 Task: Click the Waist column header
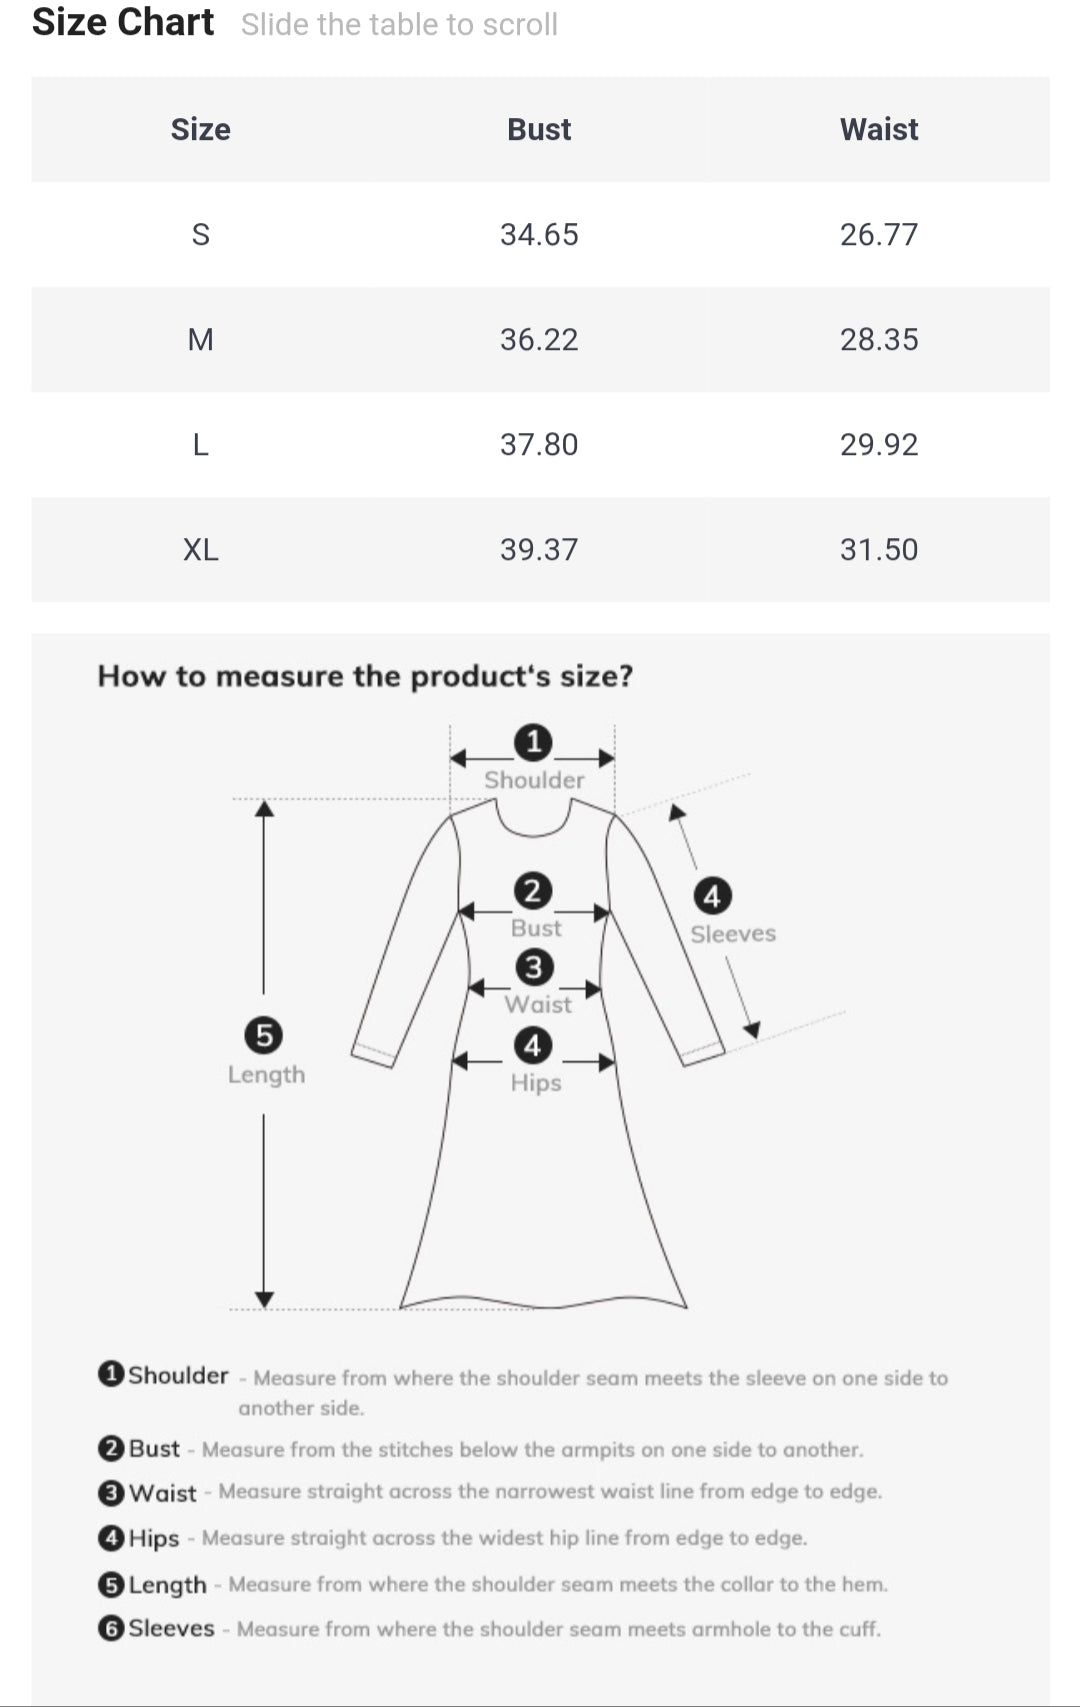point(878,130)
